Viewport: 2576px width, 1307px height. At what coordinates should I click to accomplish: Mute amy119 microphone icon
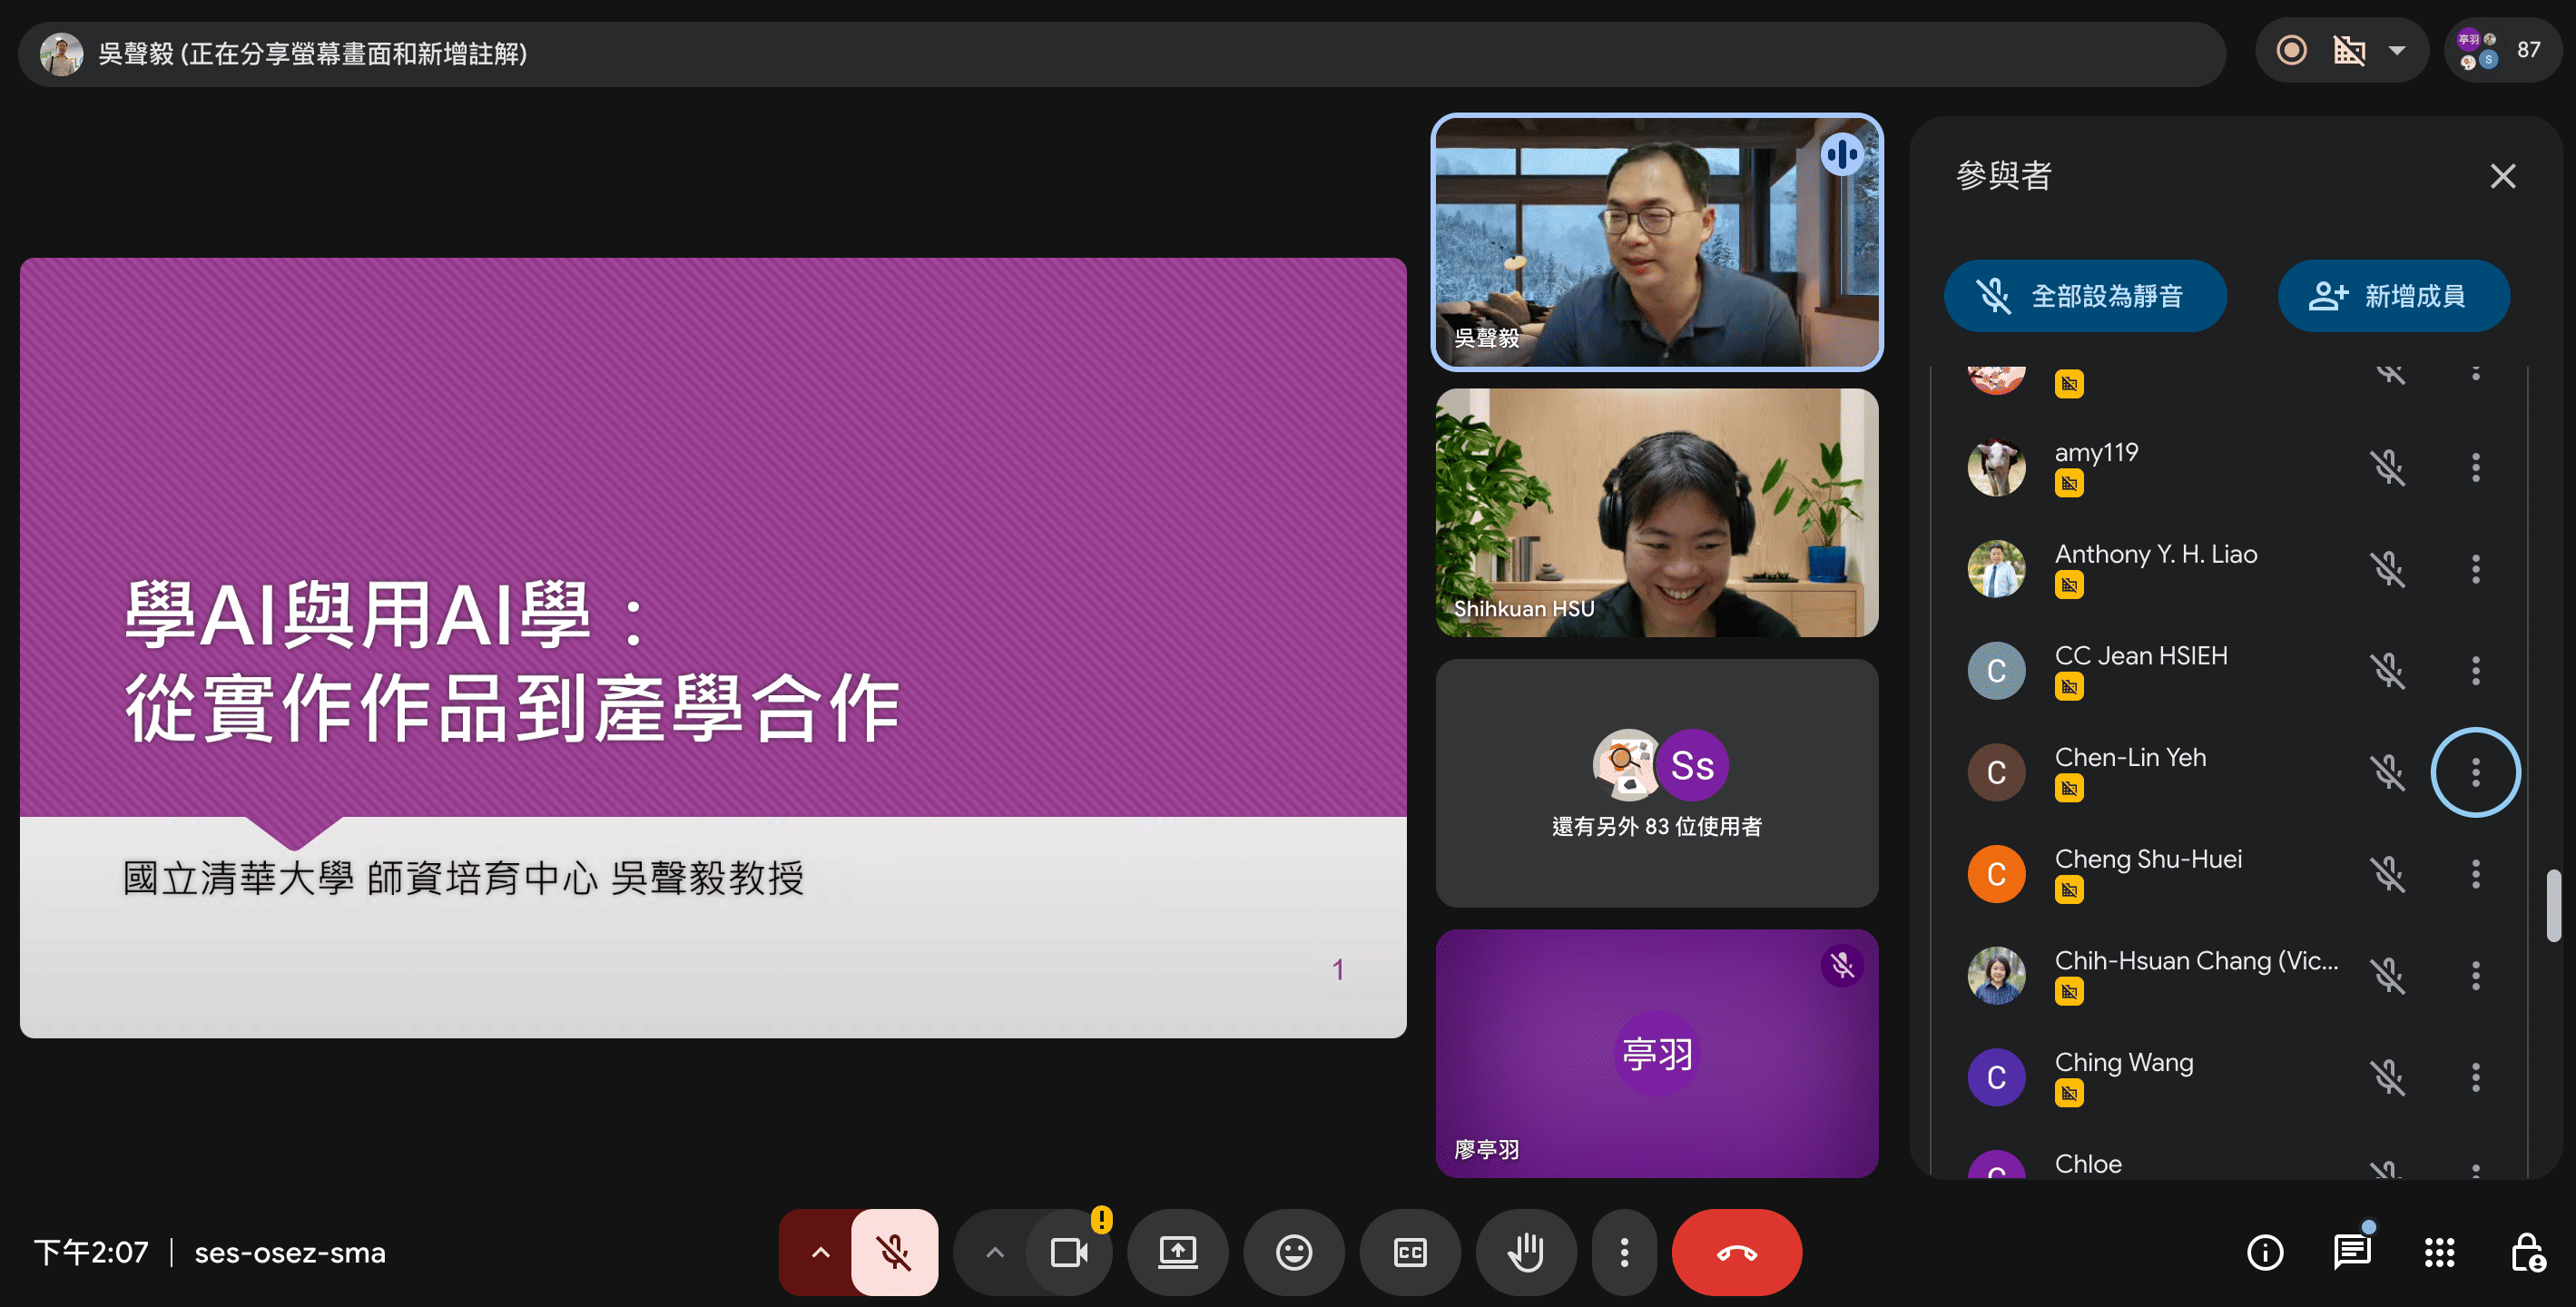2388,467
